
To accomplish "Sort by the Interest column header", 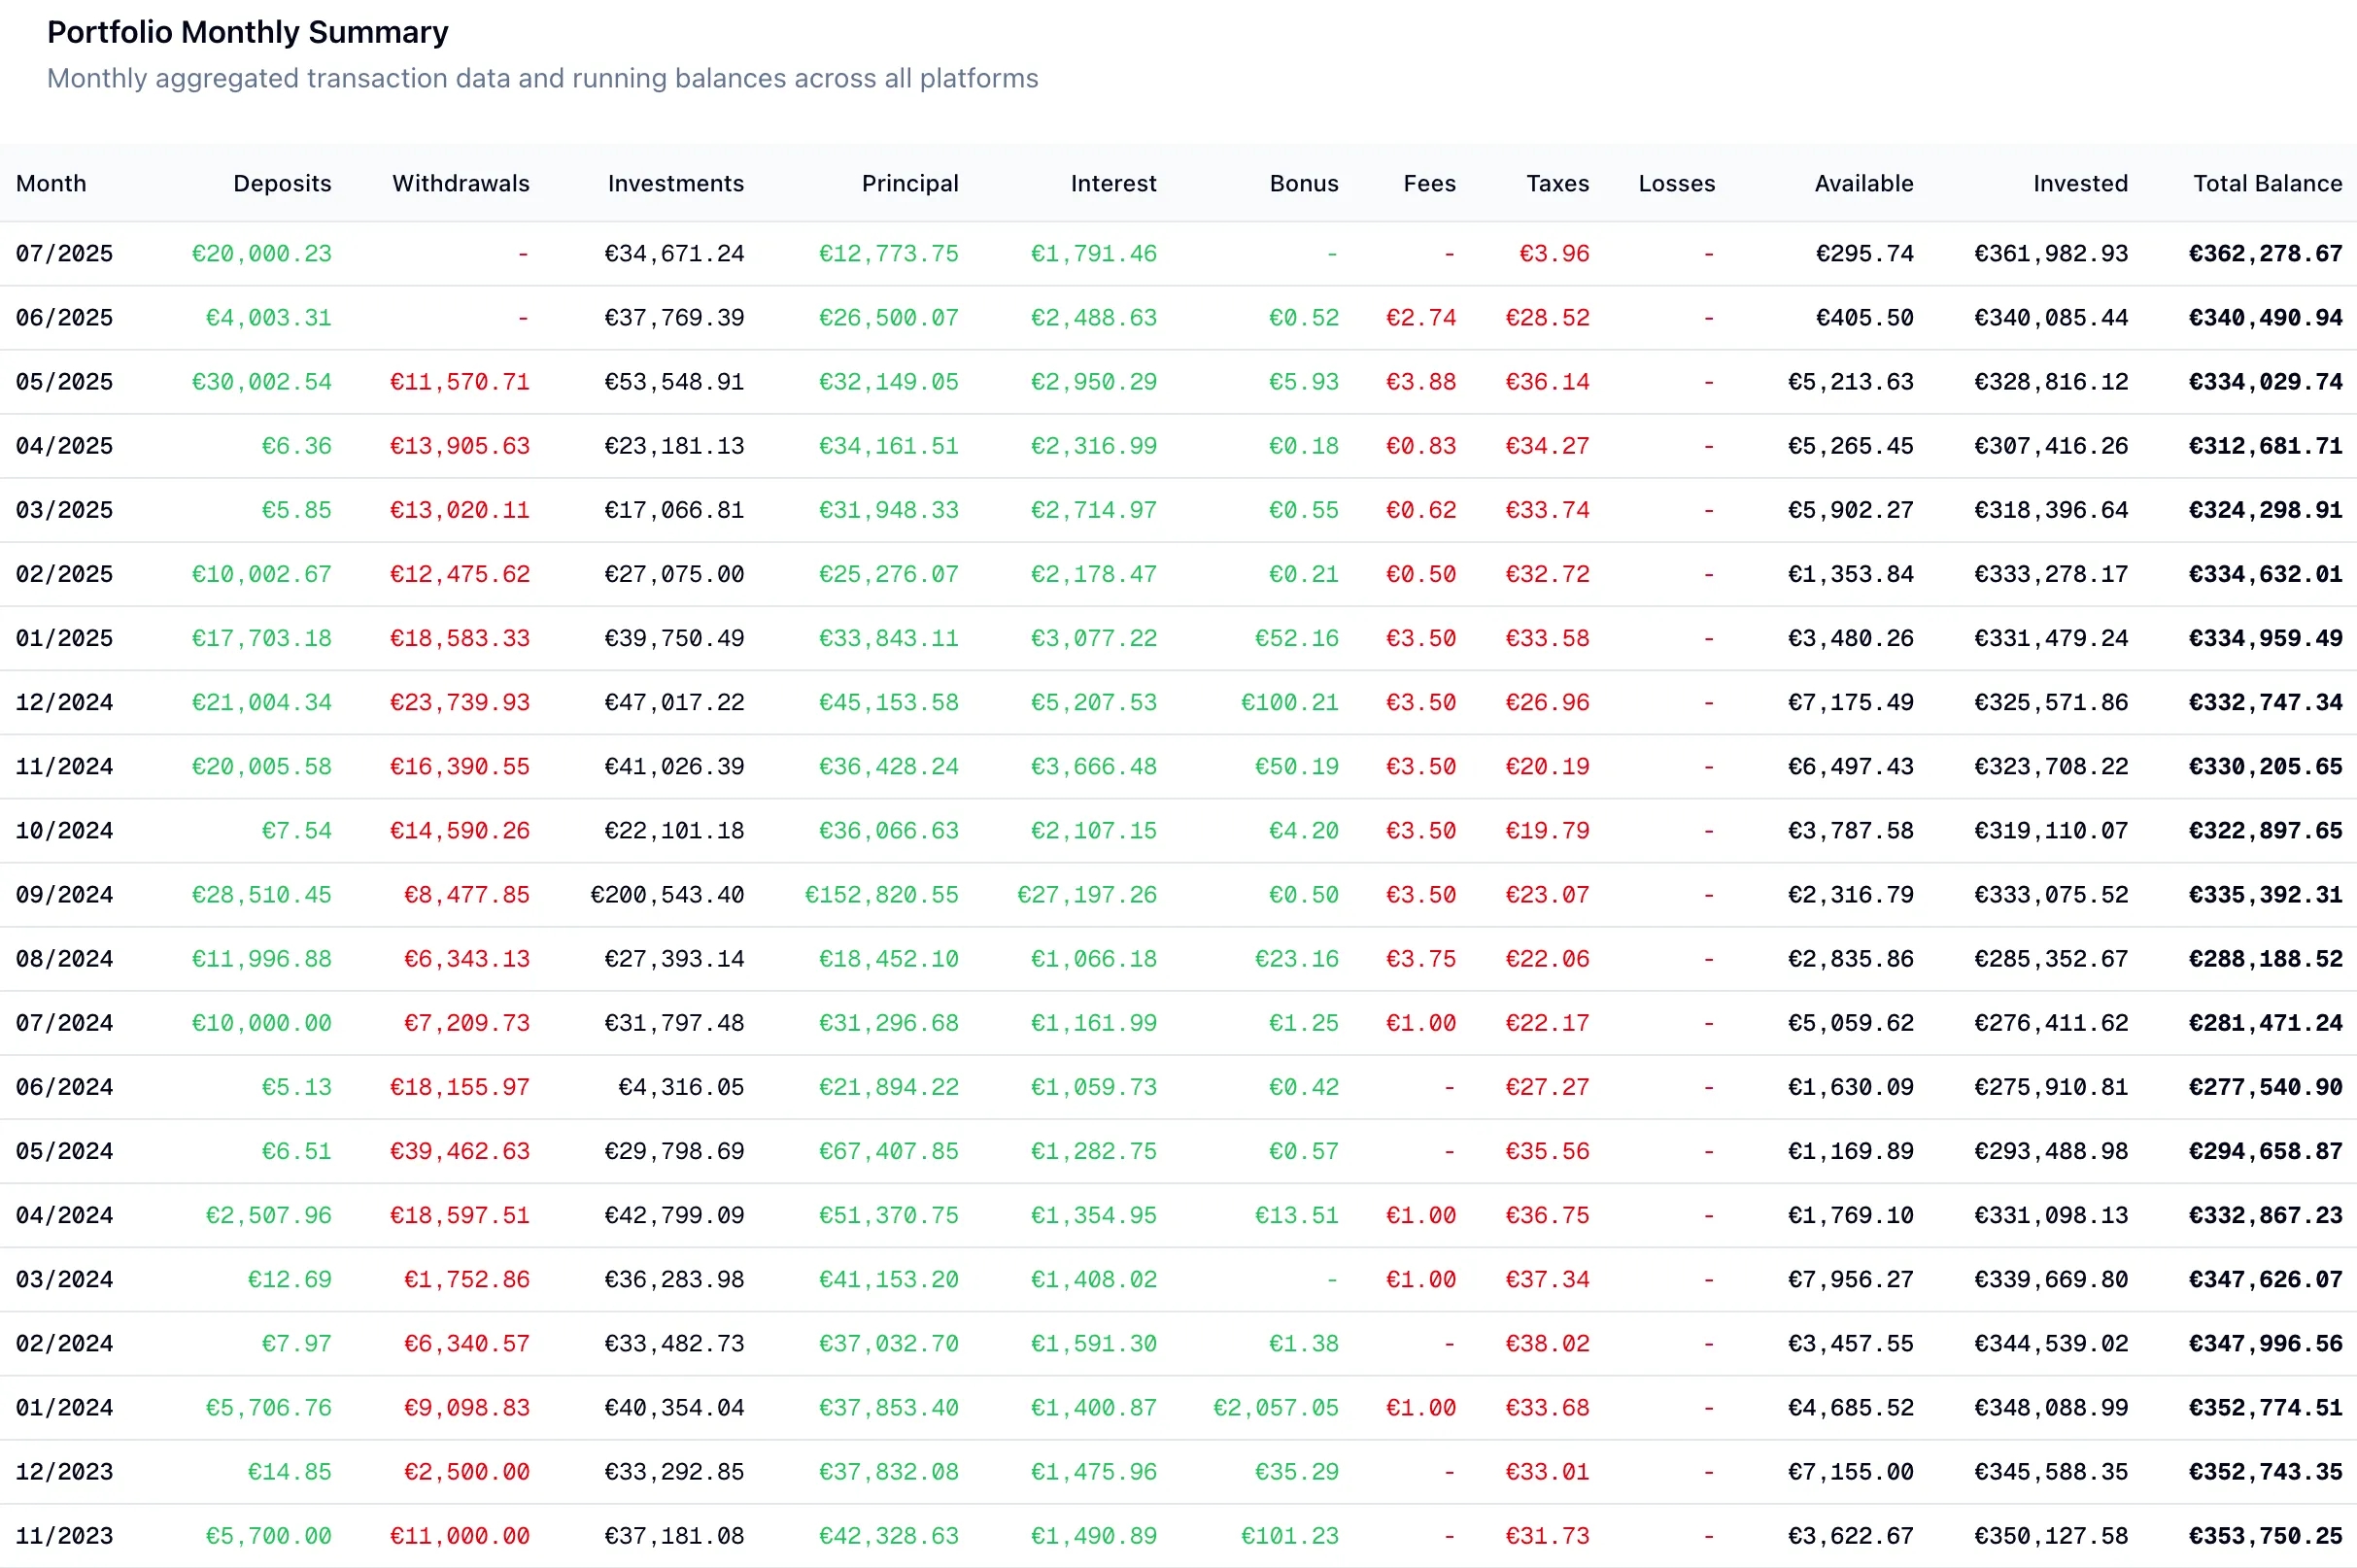I will coord(1113,183).
